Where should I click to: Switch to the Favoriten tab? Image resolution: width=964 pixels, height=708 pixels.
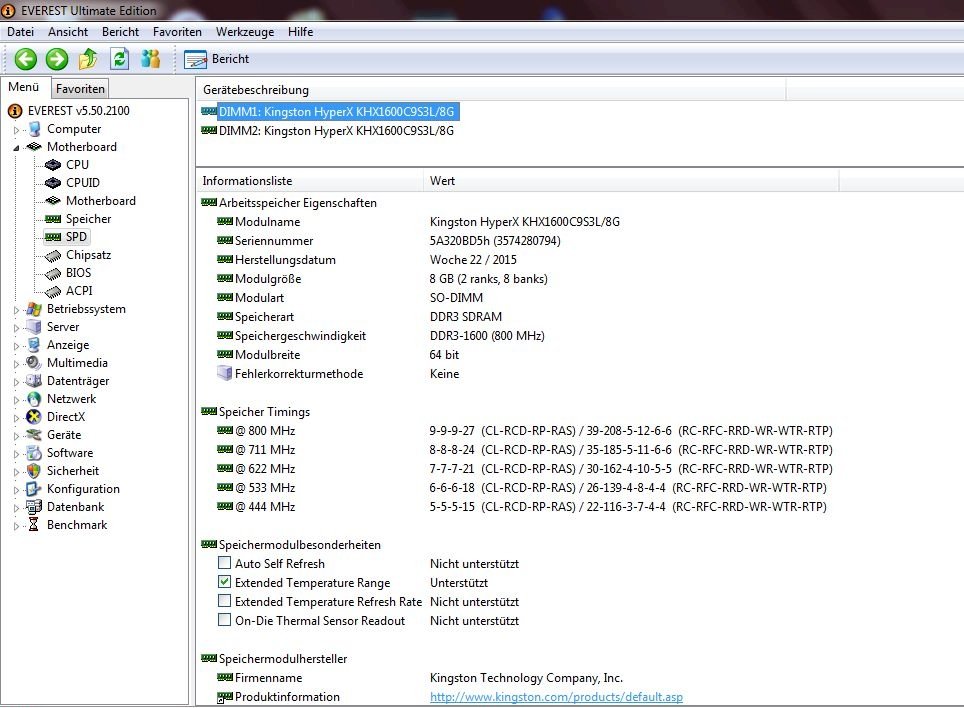80,89
